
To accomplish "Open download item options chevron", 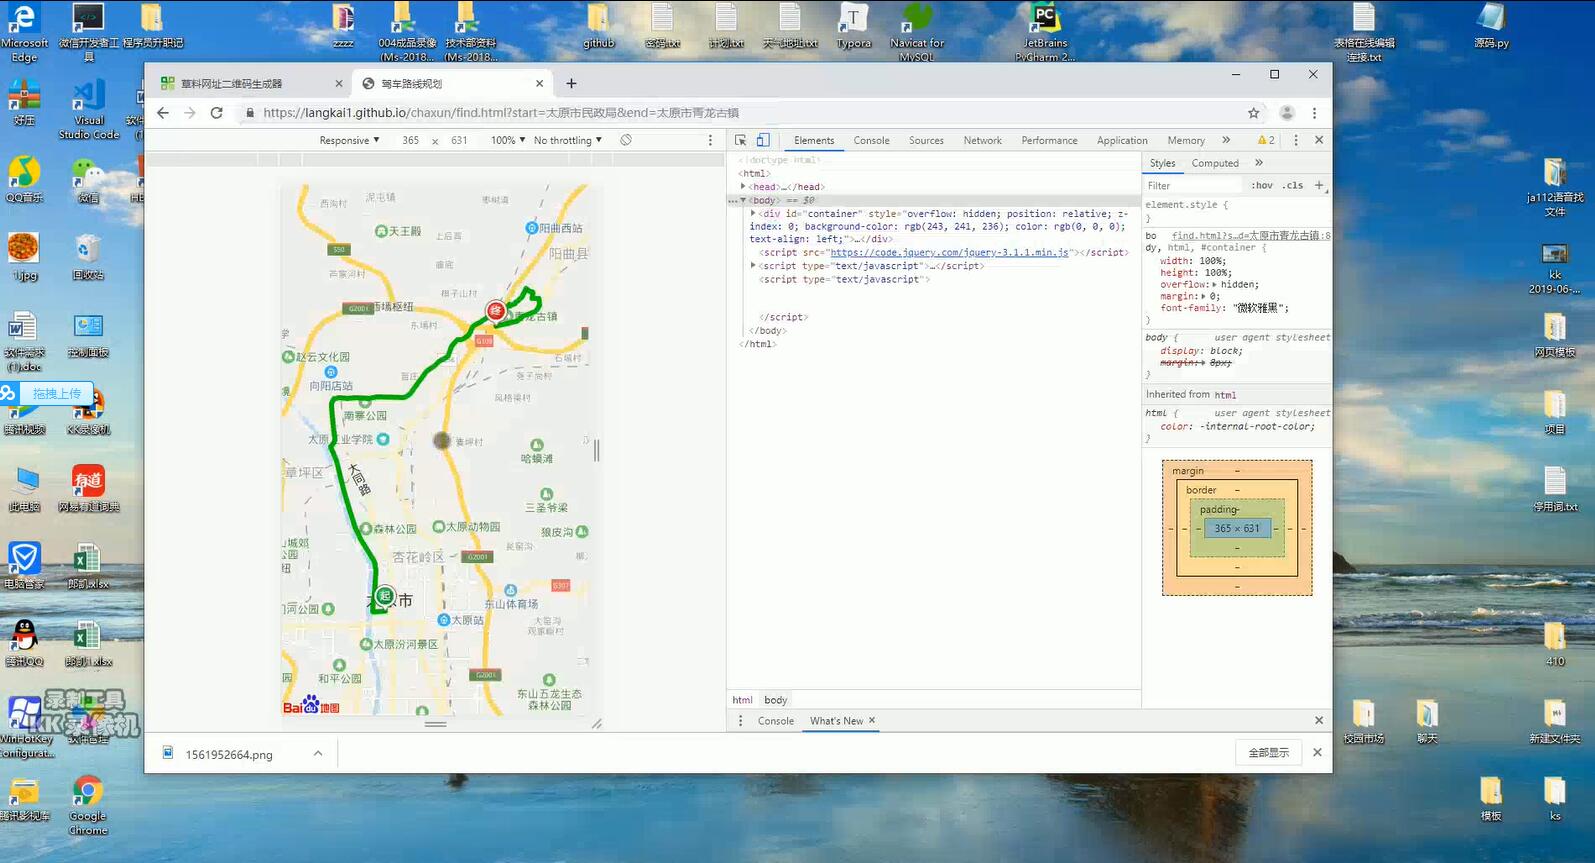I will coord(318,753).
